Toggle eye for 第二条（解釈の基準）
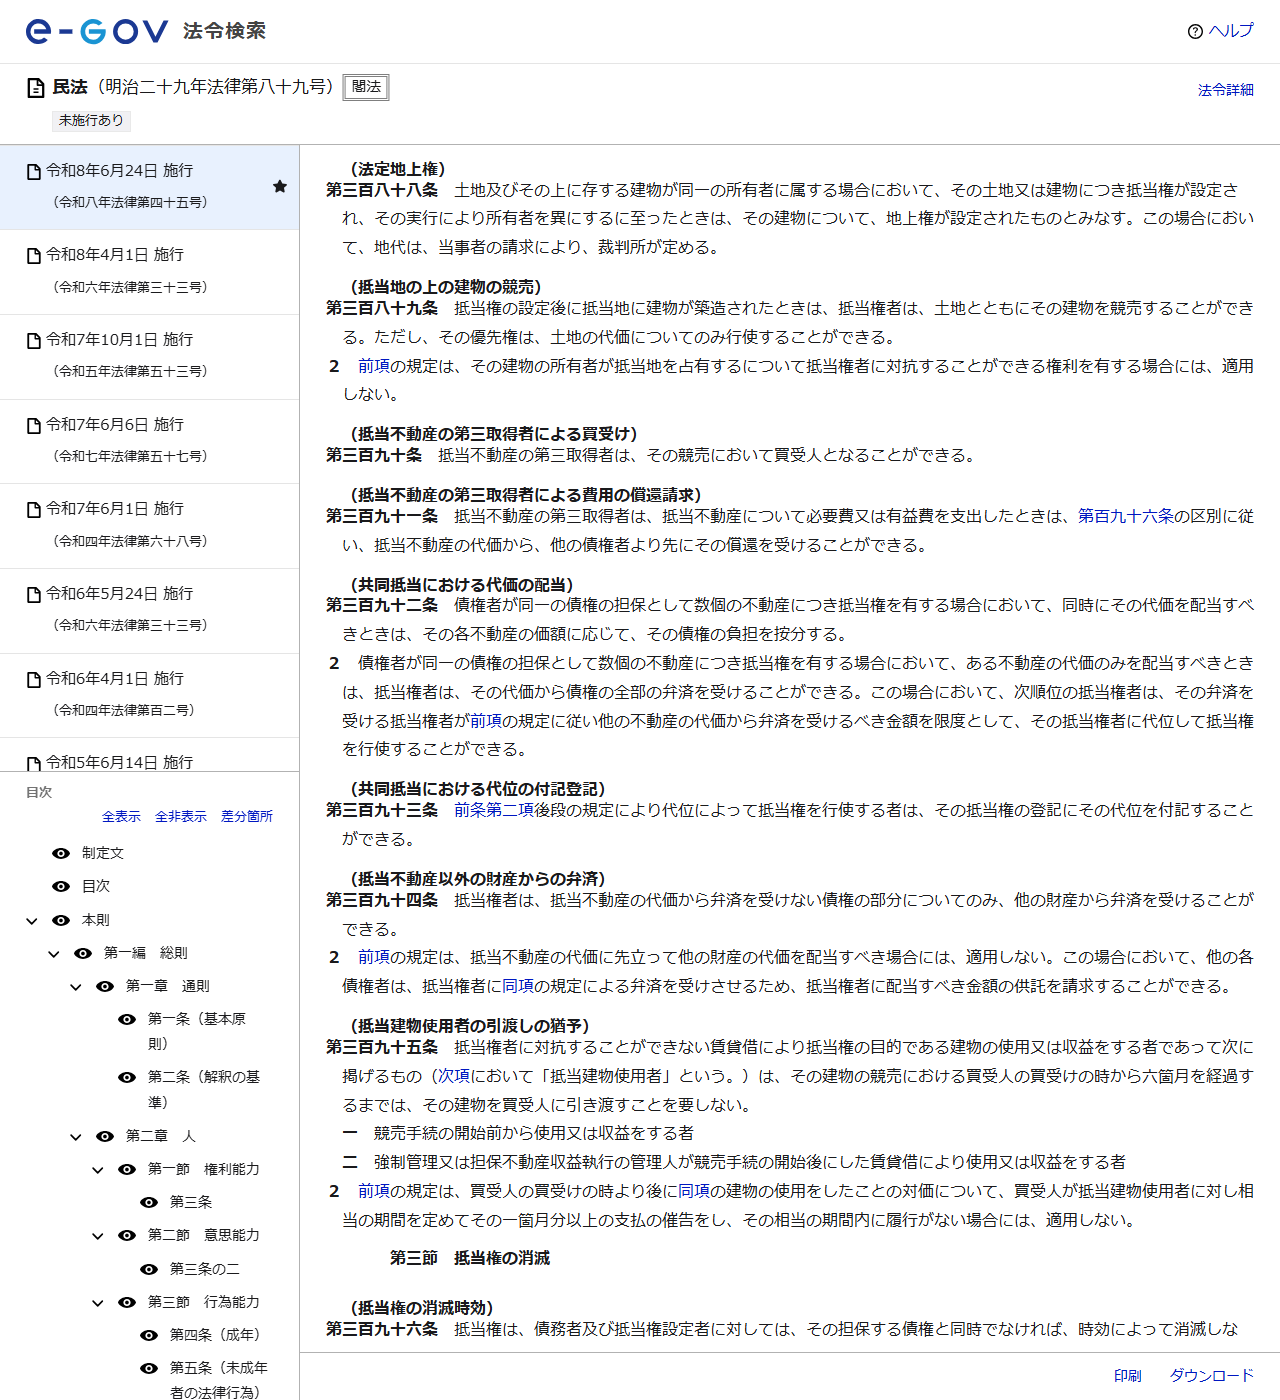This screenshot has width=1280, height=1400. [127, 1077]
